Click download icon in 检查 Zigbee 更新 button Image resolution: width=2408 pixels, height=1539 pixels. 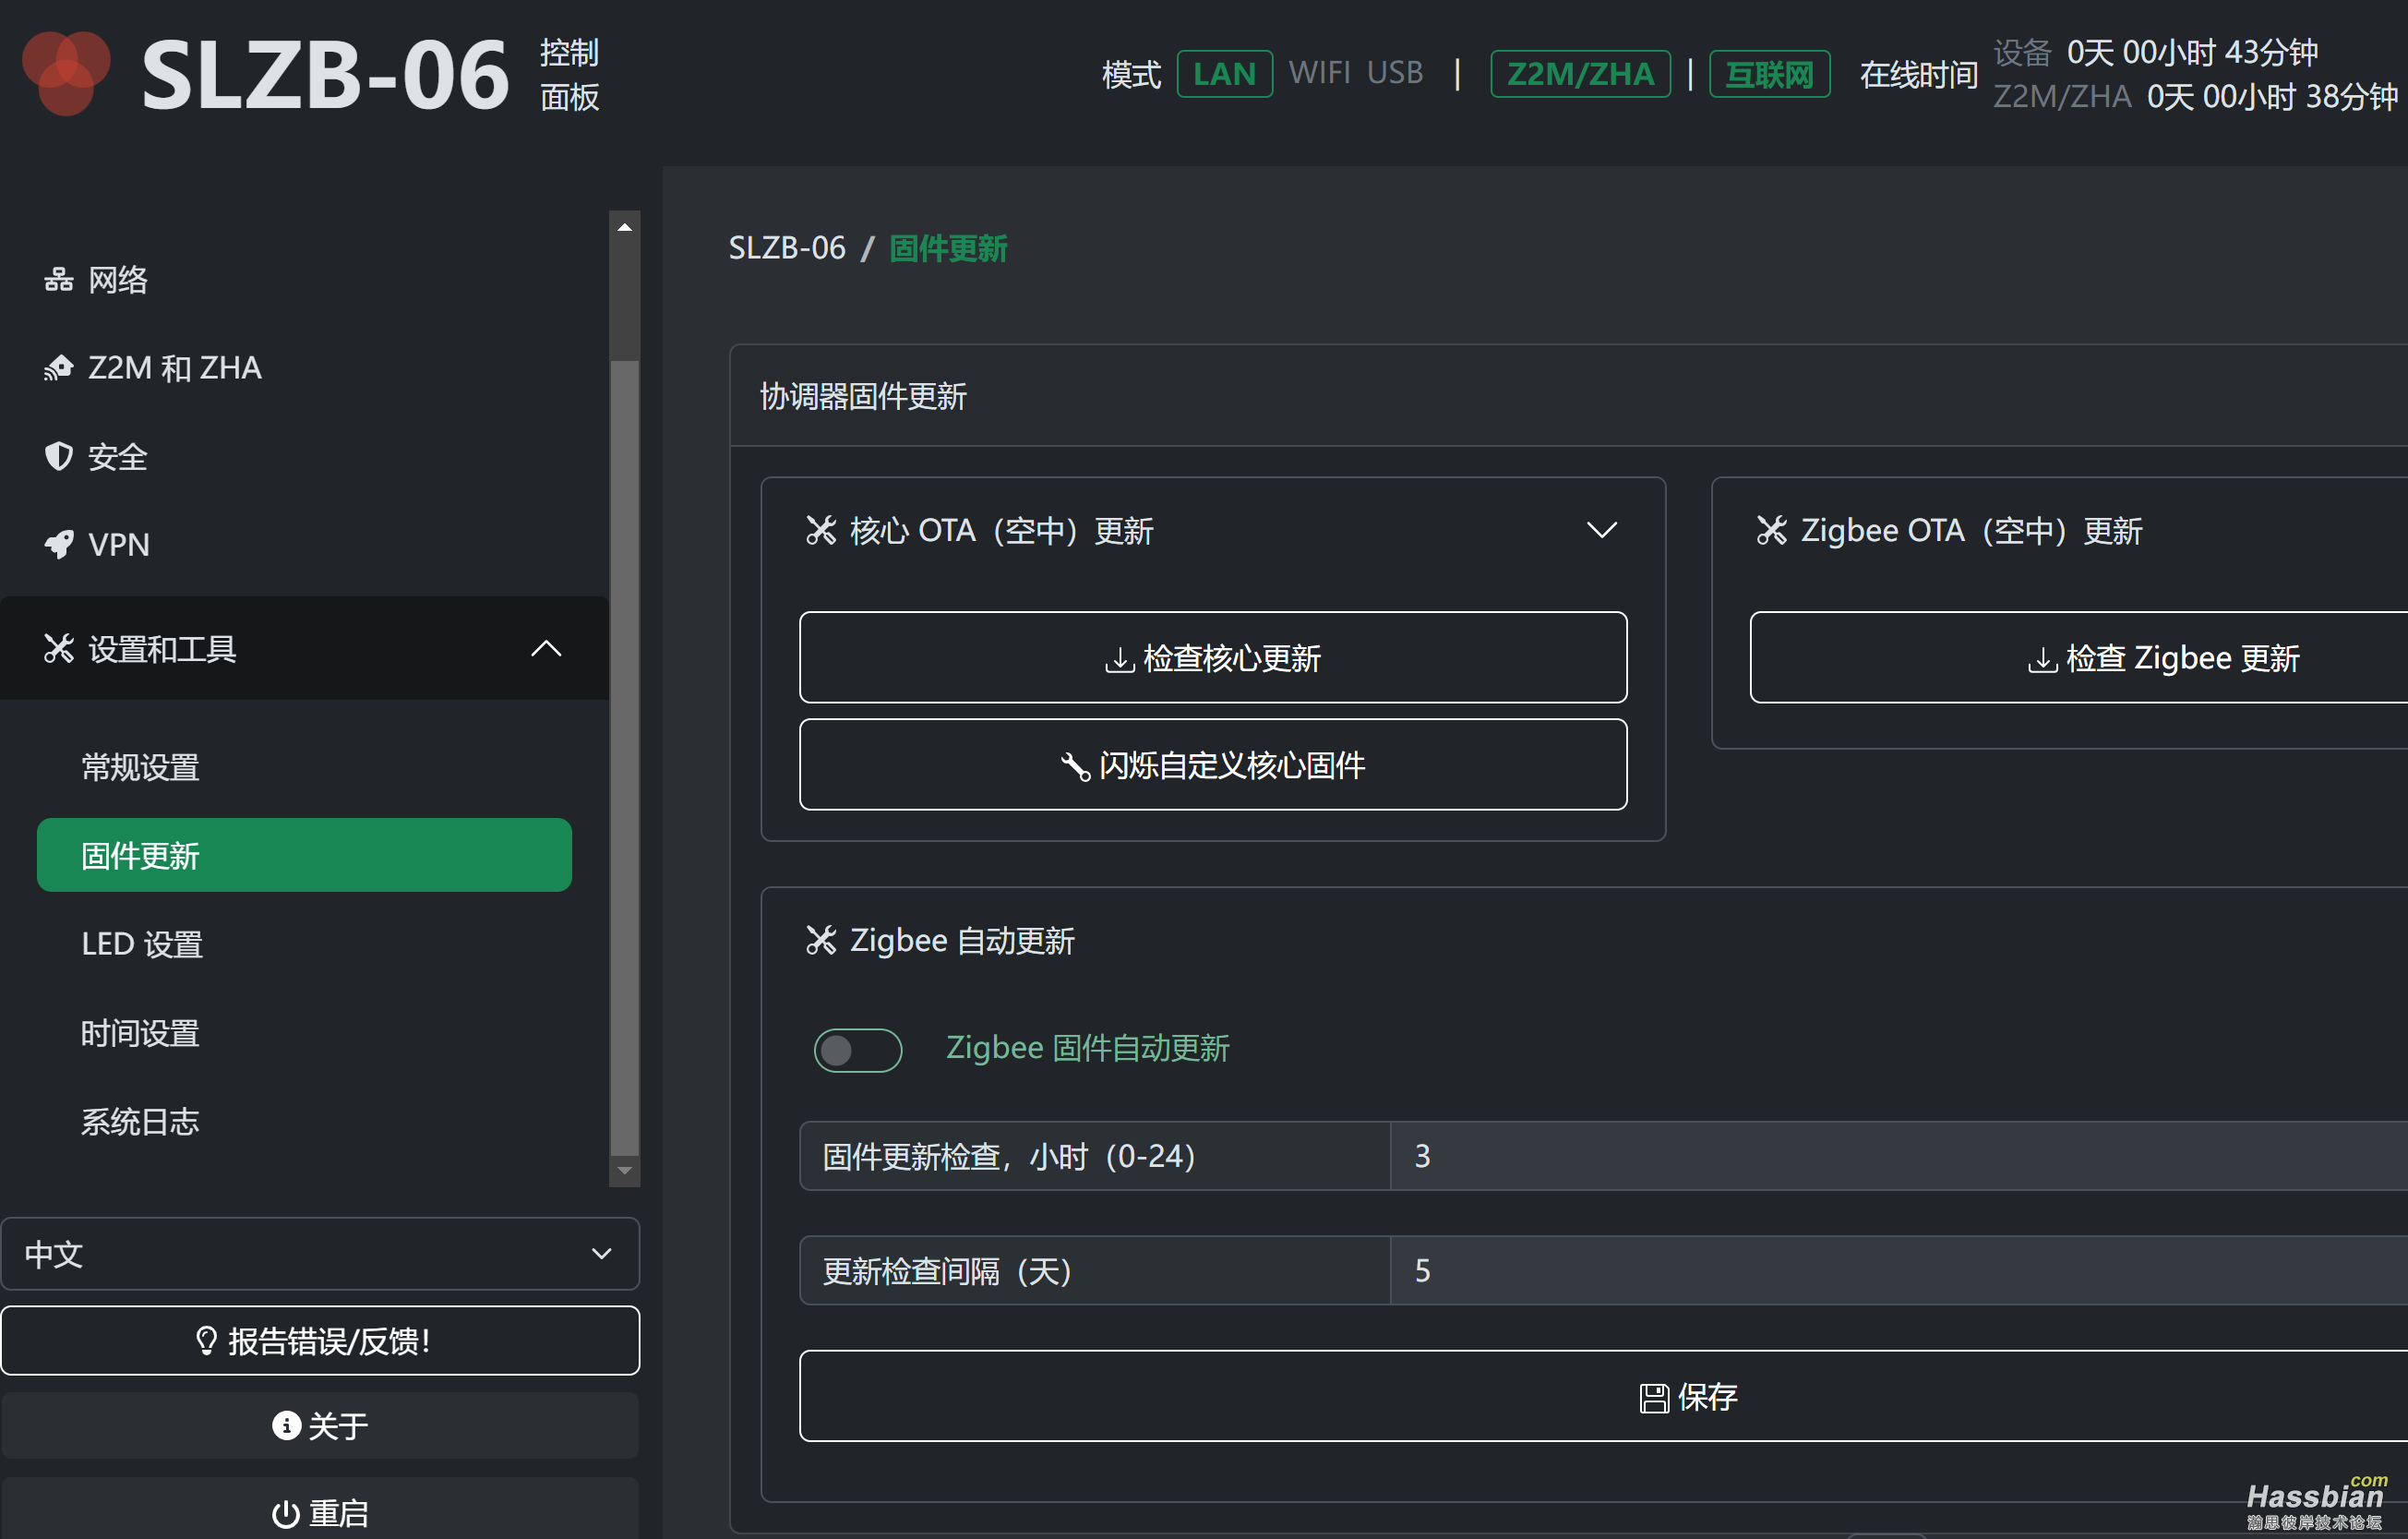pyautogui.click(x=2042, y=659)
